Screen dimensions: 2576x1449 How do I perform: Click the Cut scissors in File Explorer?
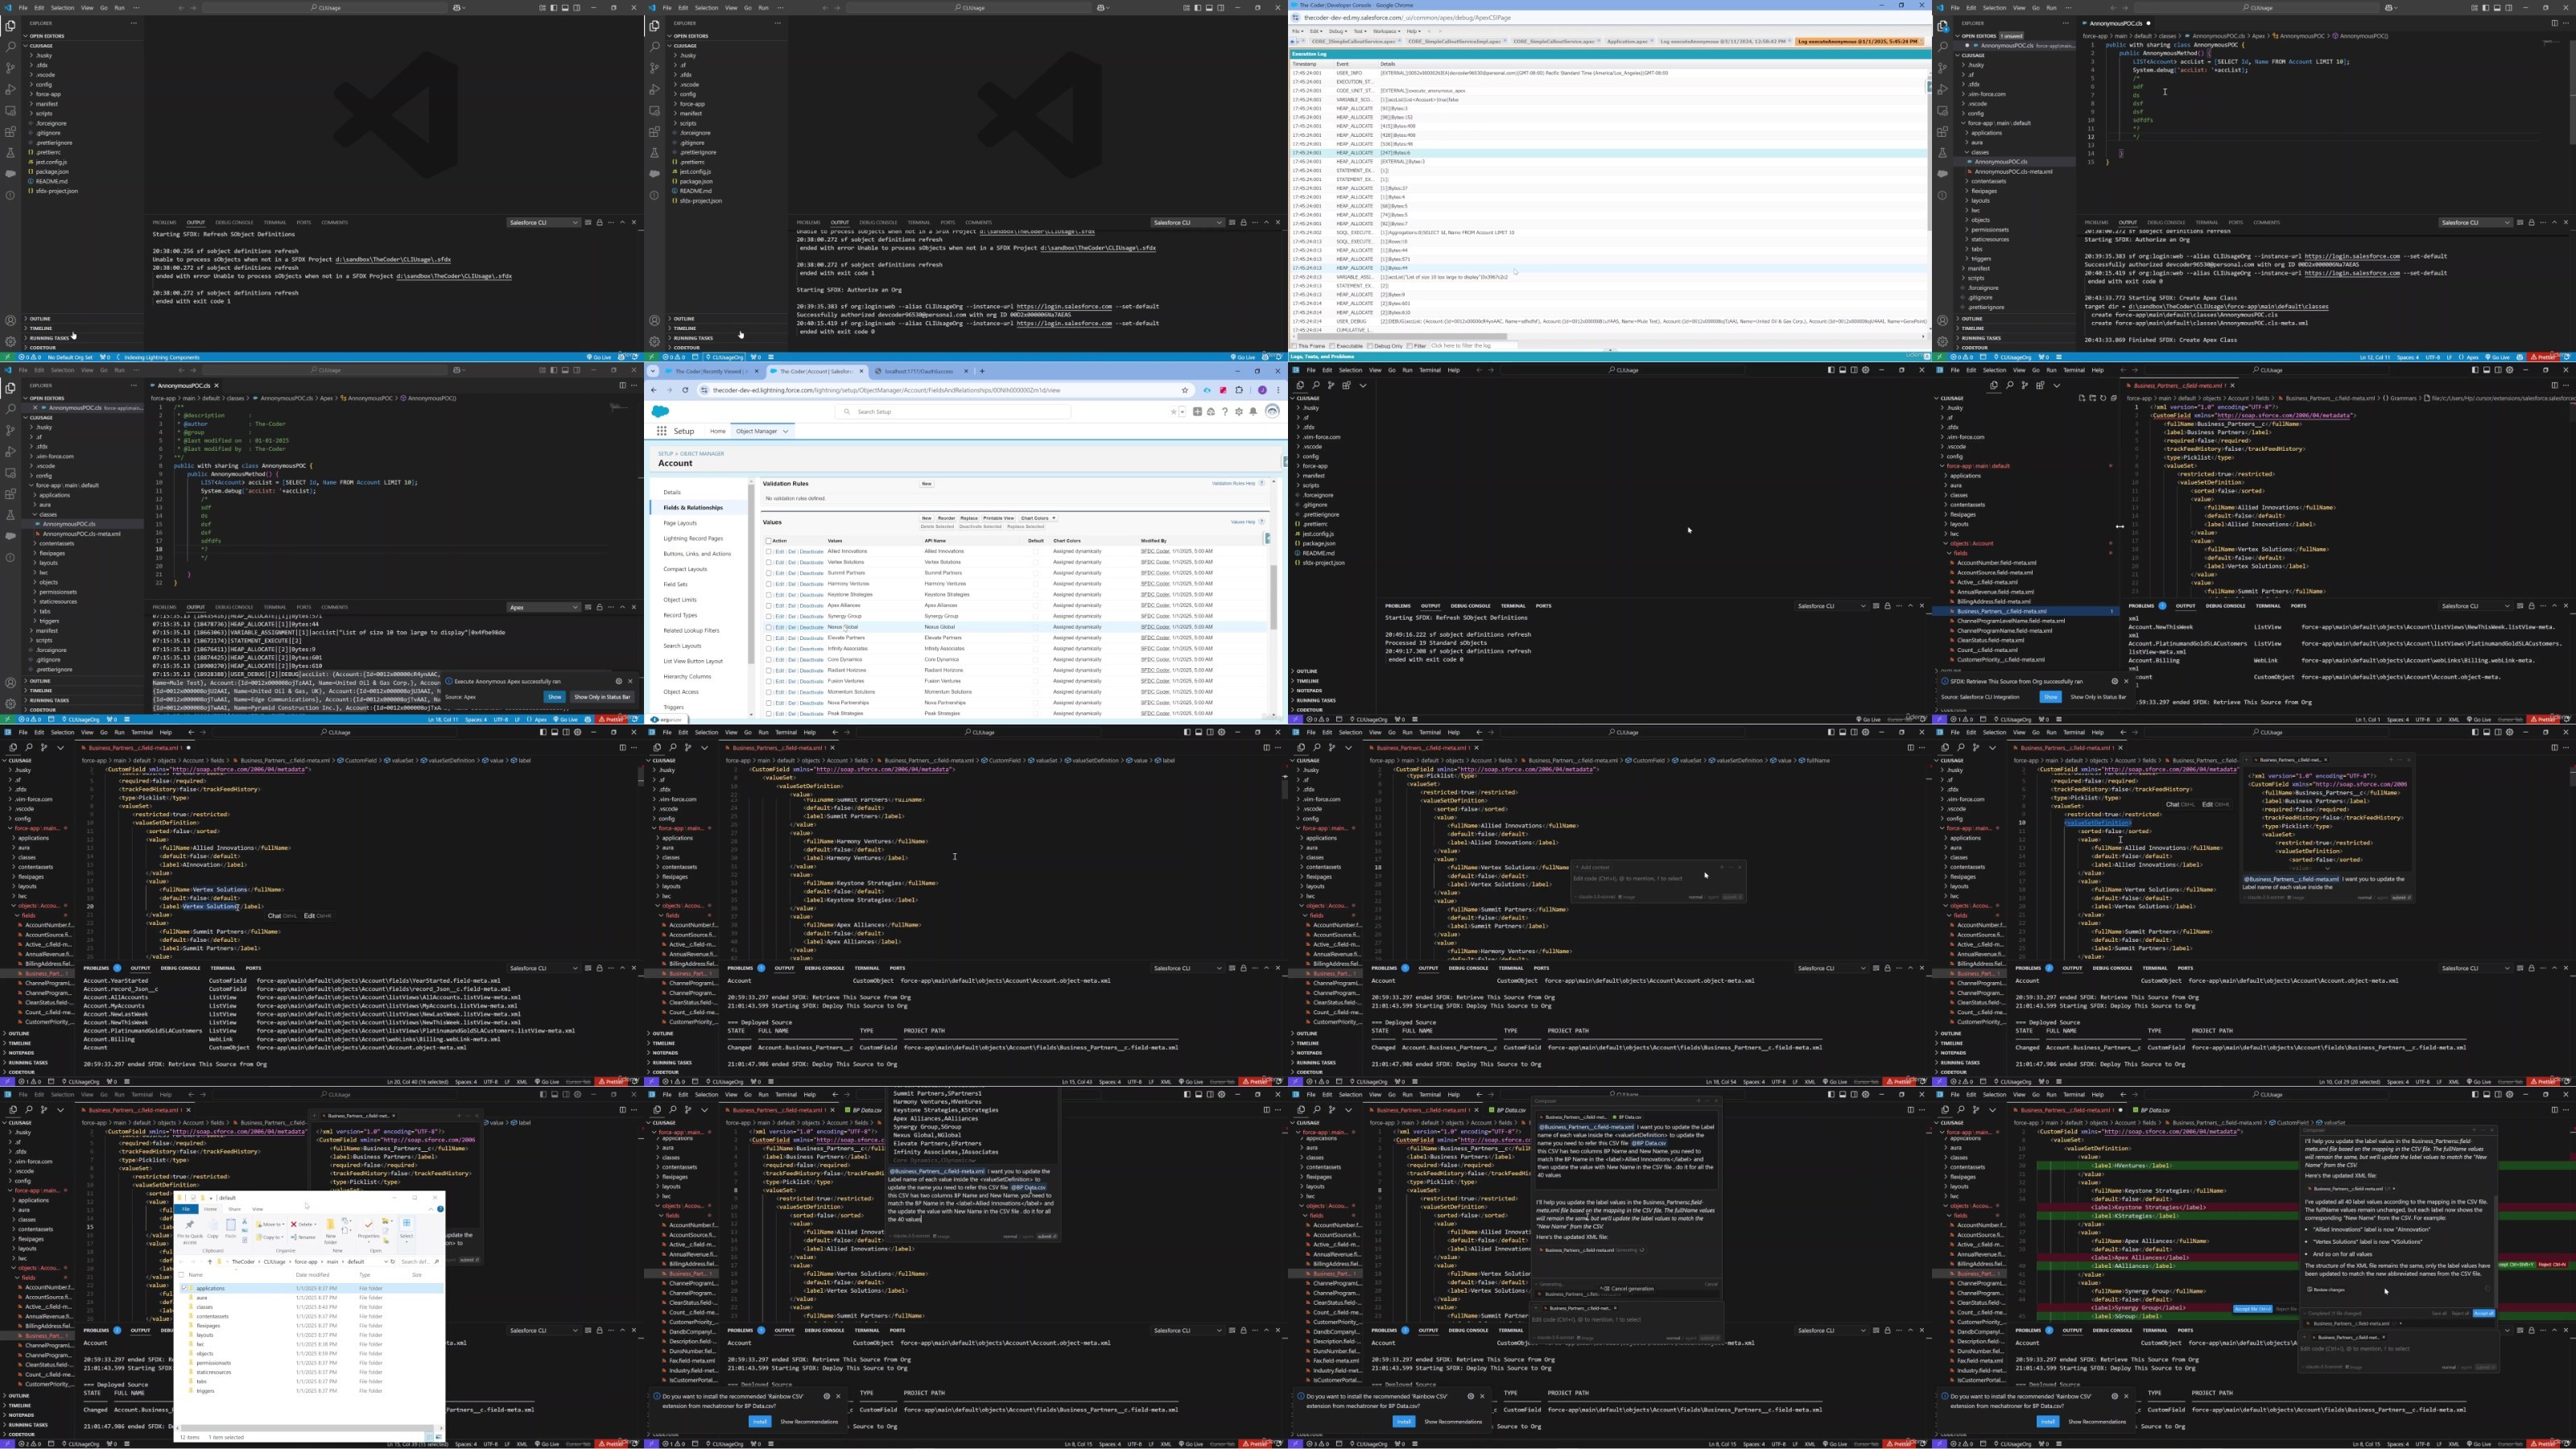(245, 1222)
